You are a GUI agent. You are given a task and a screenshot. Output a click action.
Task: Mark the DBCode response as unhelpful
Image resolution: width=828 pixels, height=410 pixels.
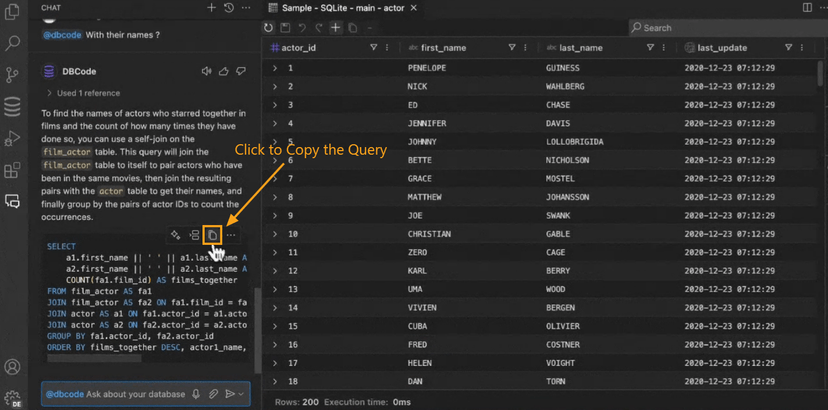[241, 71]
